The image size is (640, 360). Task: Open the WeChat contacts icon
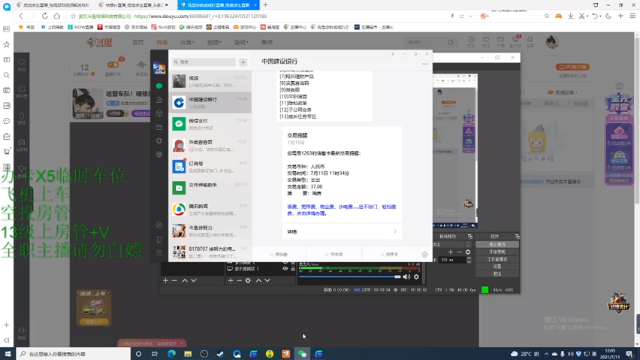click(x=159, y=100)
